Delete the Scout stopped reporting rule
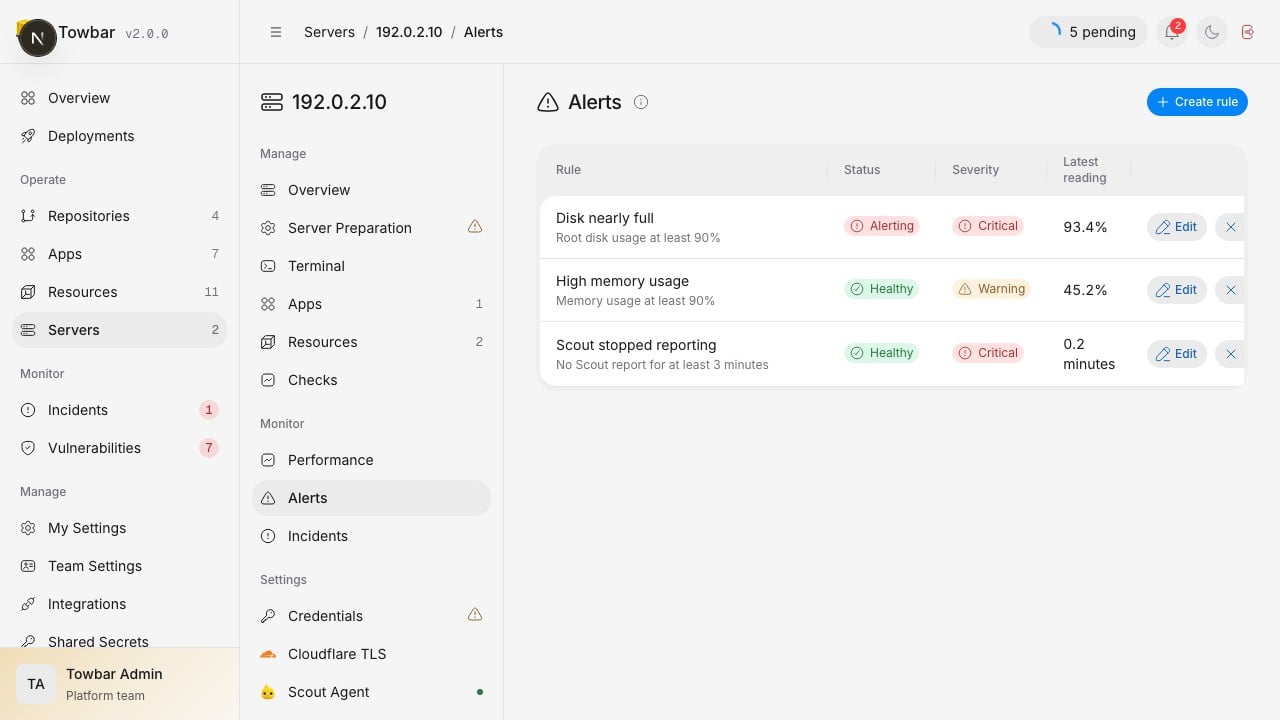The width and height of the screenshot is (1280, 720). click(x=1230, y=354)
